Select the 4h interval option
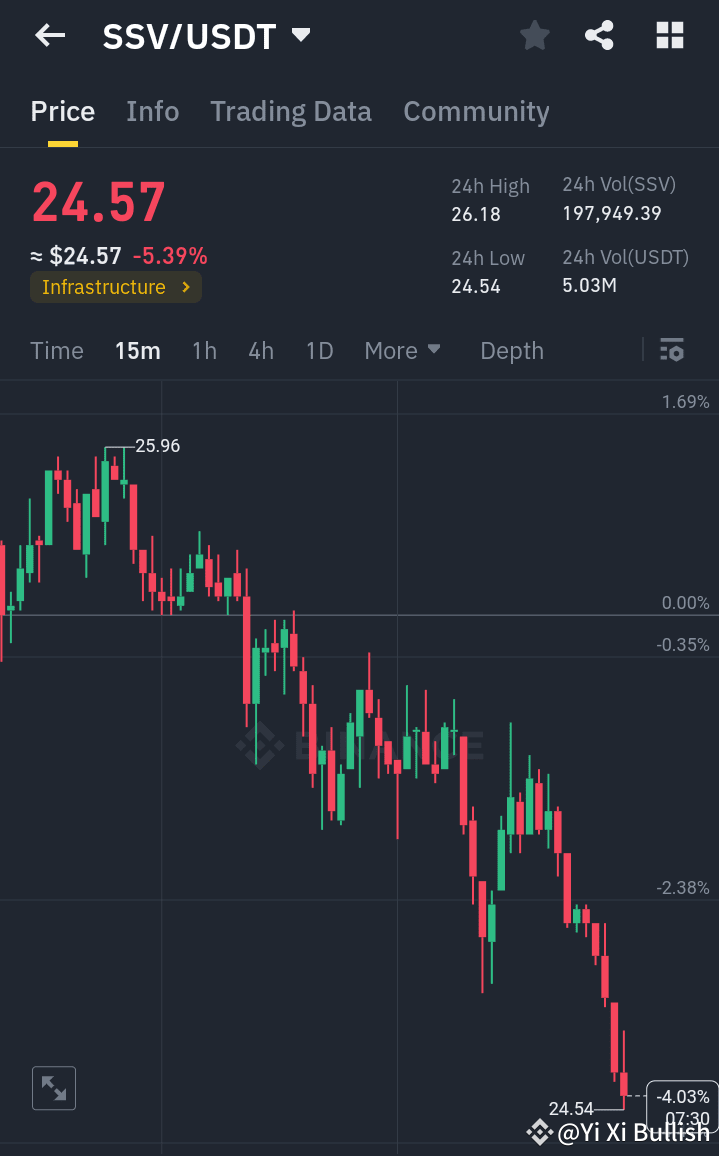This screenshot has width=719, height=1156. tap(260, 350)
